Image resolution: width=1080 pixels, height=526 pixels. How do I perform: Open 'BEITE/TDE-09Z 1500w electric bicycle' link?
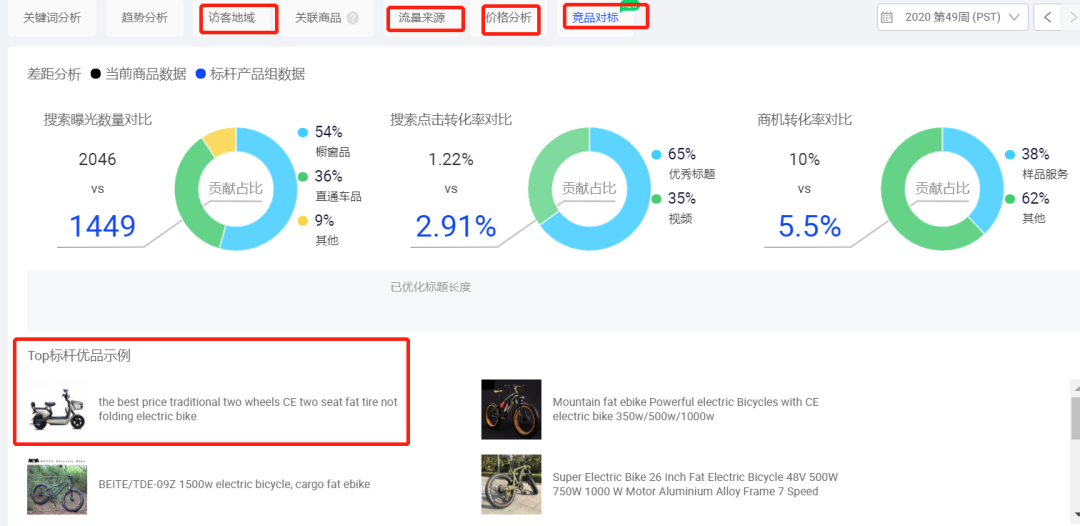(234, 484)
